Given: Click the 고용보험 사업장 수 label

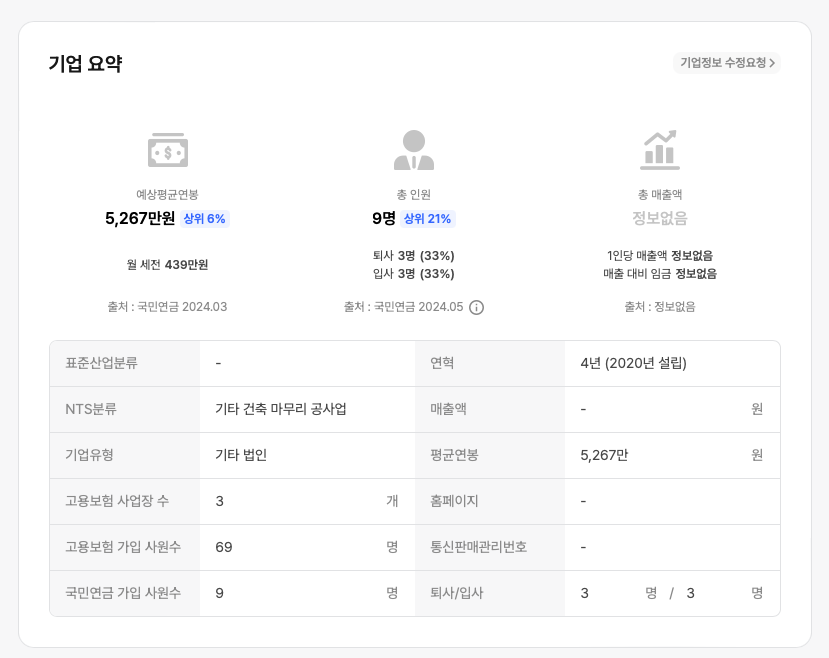Looking at the screenshot, I should [117, 501].
